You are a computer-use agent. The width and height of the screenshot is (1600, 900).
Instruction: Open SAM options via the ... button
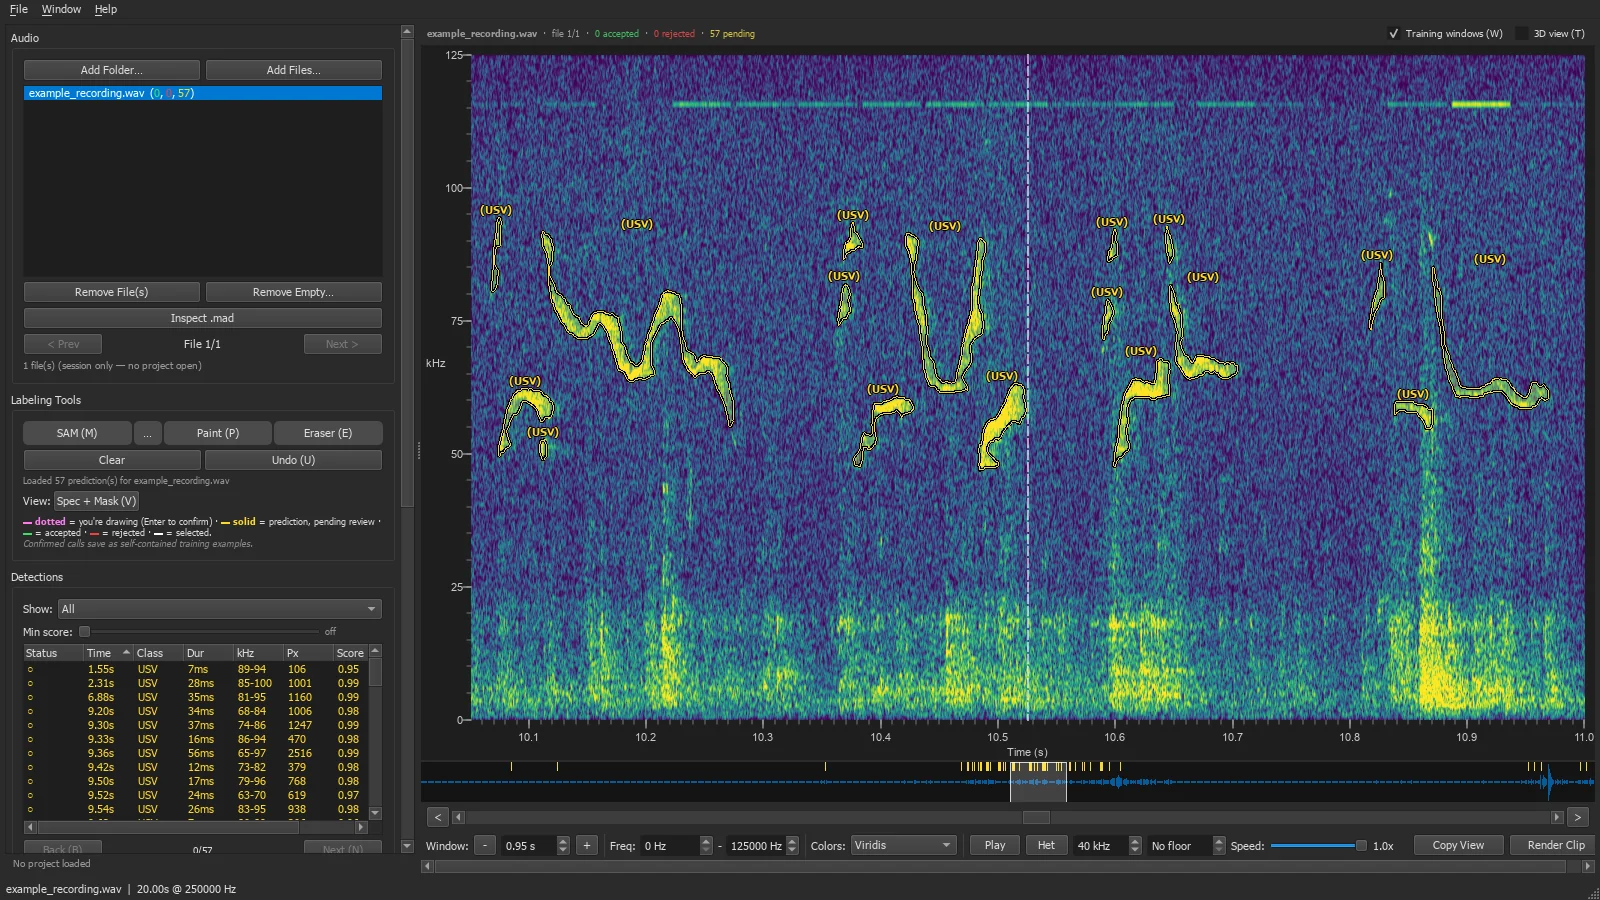point(147,433)
